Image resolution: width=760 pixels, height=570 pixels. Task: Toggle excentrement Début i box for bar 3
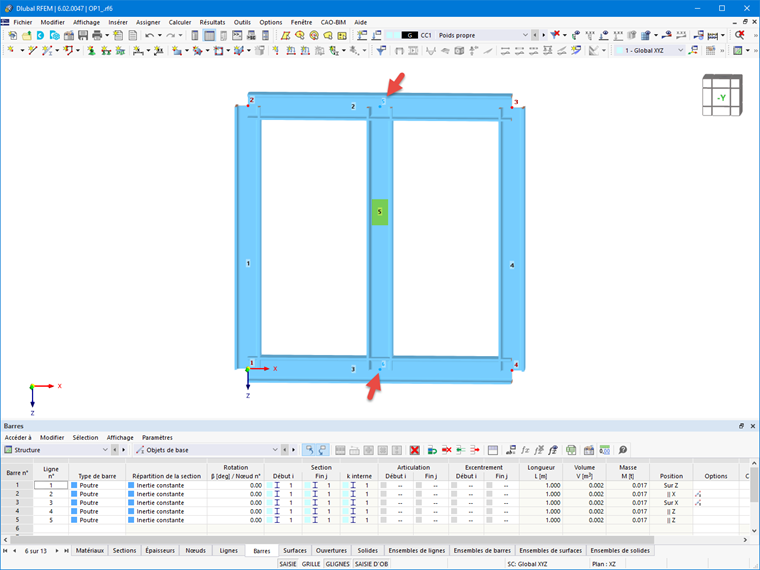coord(454,503)
